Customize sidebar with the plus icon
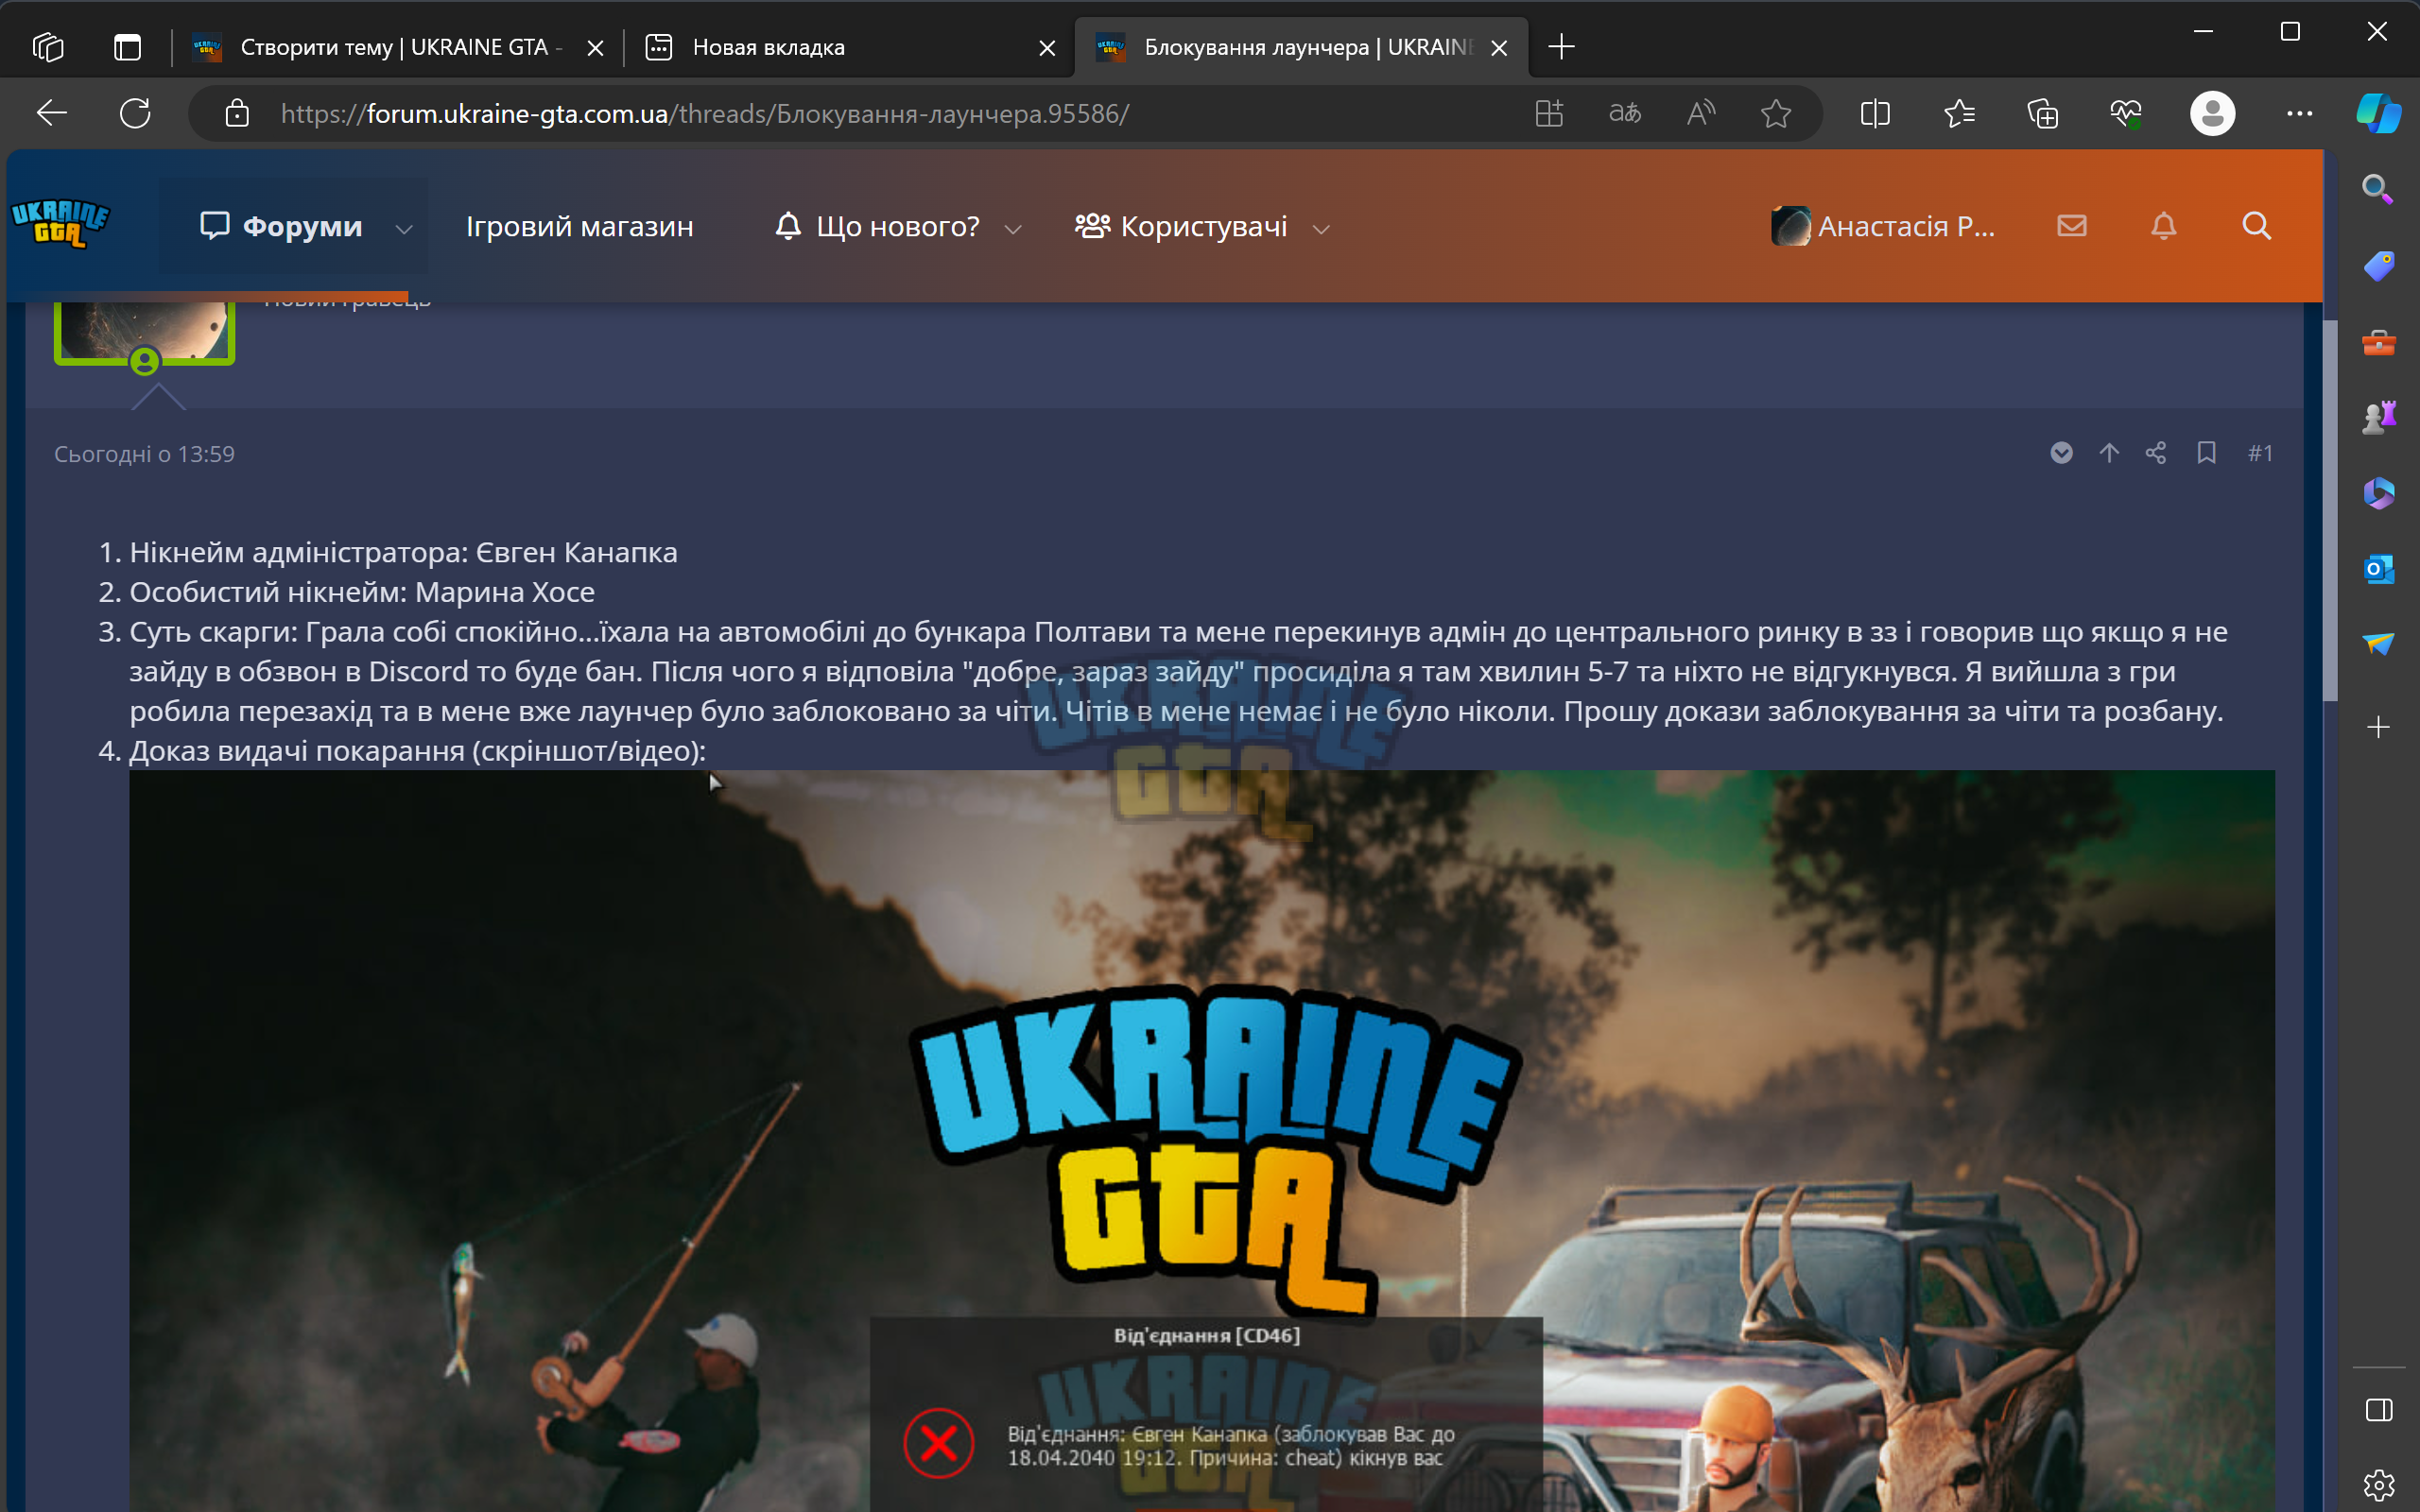The image size is (2420, 1512). click(2378, 727)
